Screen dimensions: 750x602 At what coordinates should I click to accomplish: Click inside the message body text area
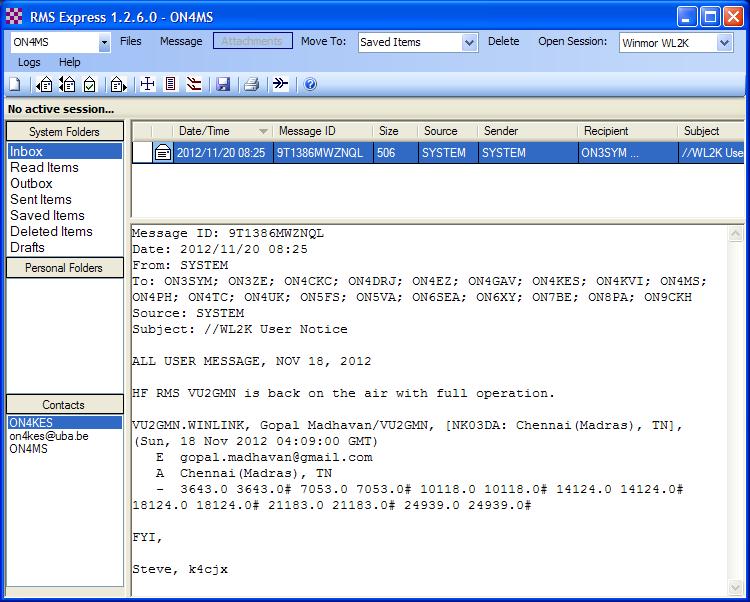pos(430,410)
